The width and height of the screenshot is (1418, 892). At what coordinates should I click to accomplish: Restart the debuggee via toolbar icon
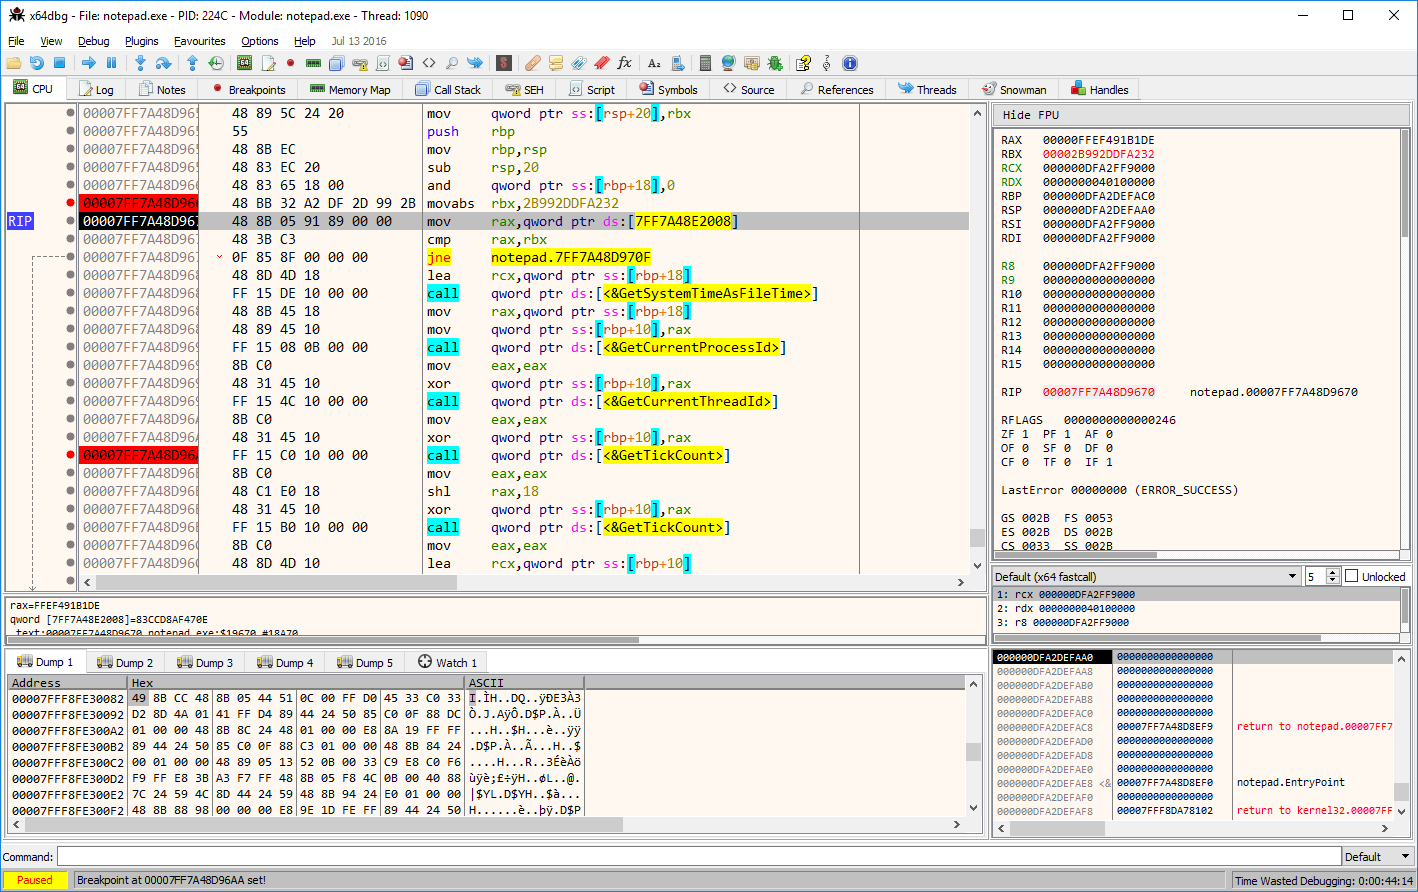(x=37, y=63)
